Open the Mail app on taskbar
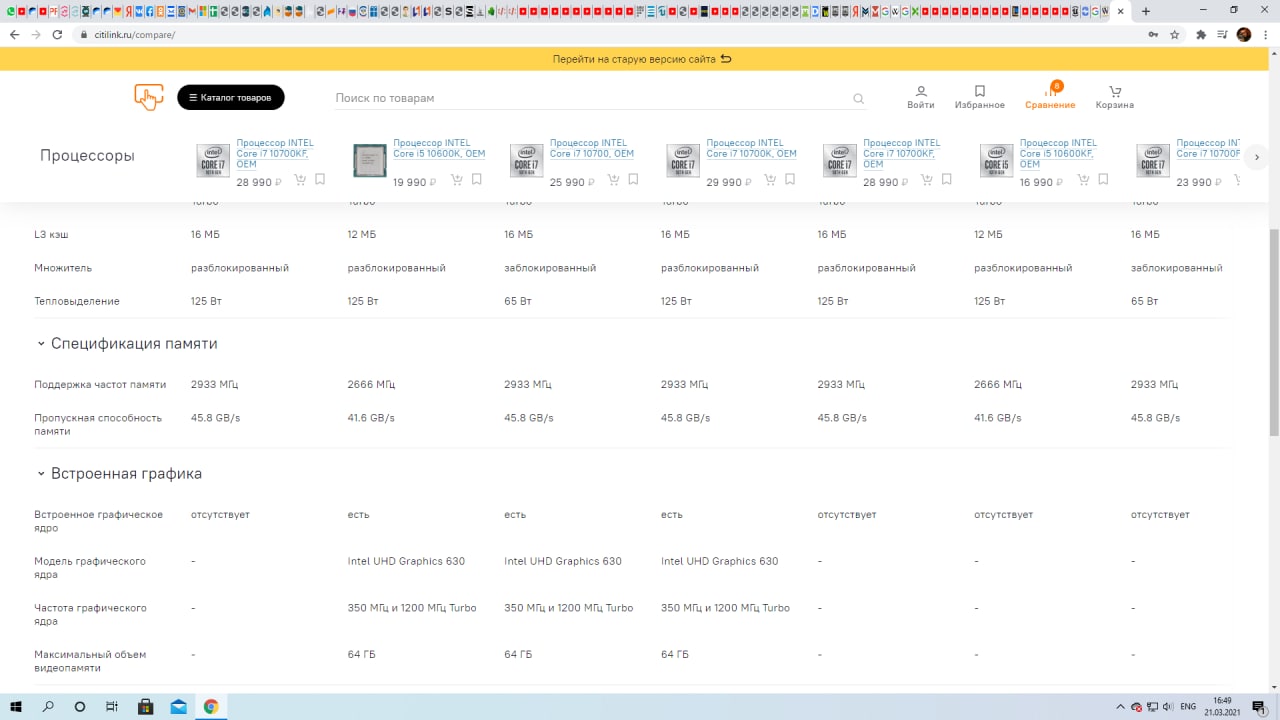This screenshot has height=720, width=1280. point(178,706)
